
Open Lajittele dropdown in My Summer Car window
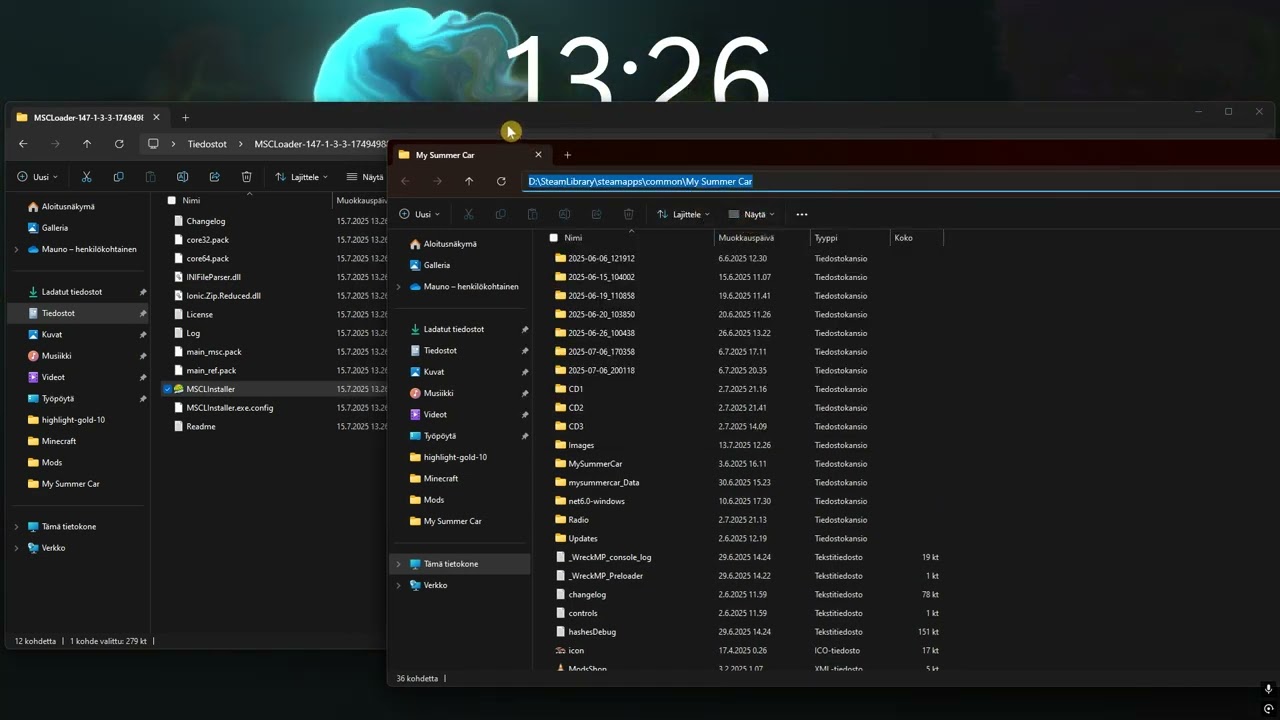pyautogui.click(x=684, y=214)
